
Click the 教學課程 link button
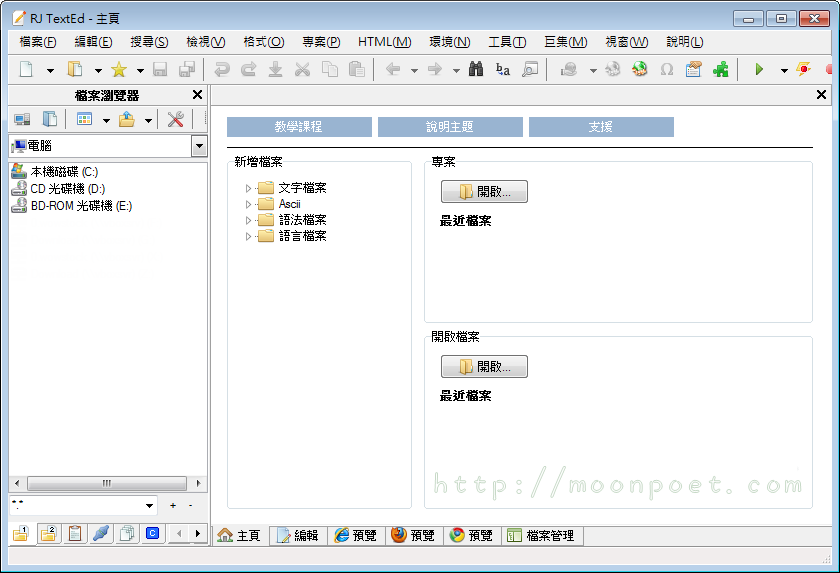(x=299, y=127)
